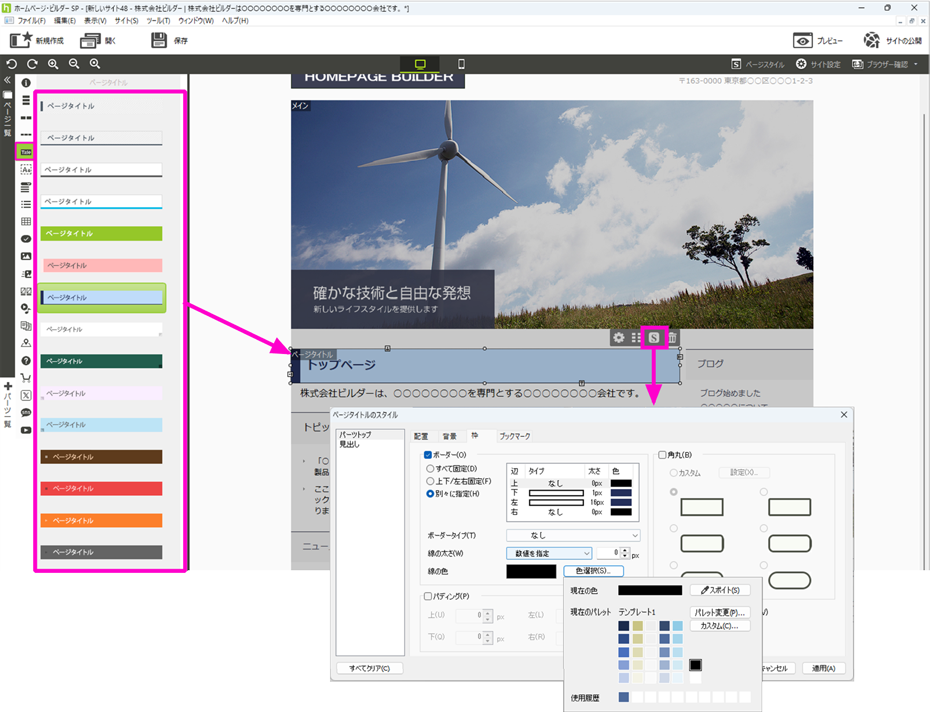Select the X social parts icon
Viewport: 930px width, 712px height.
click(x=26, y=395)
